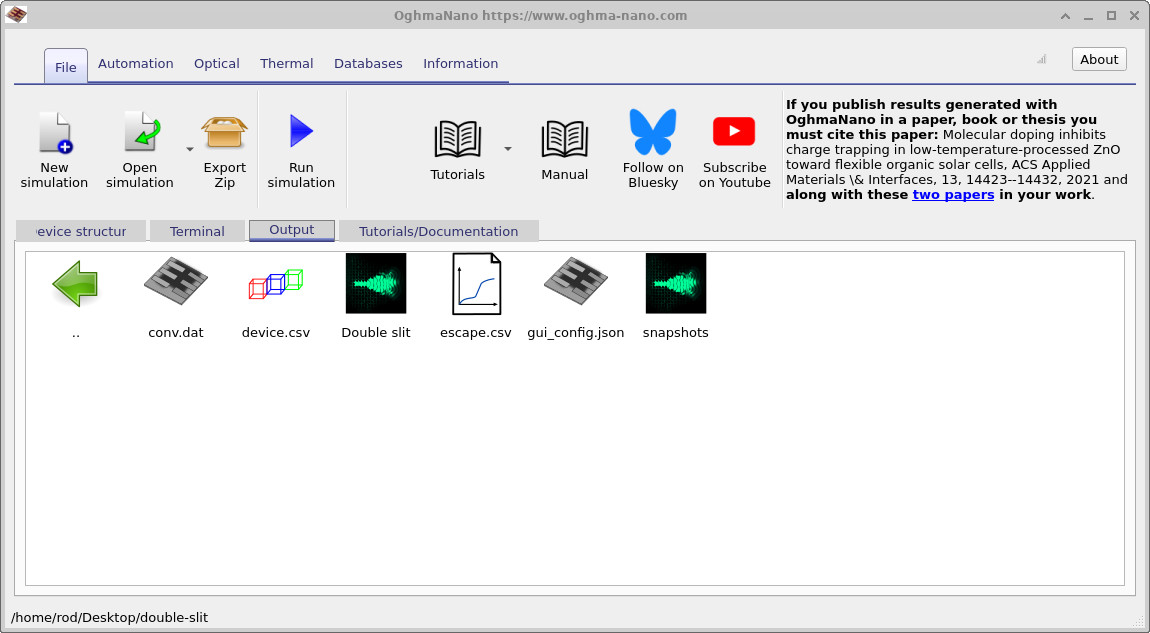Screen dimensions: 1150x633
Task: Select the device.csv file icon
Action: [276, 283]
